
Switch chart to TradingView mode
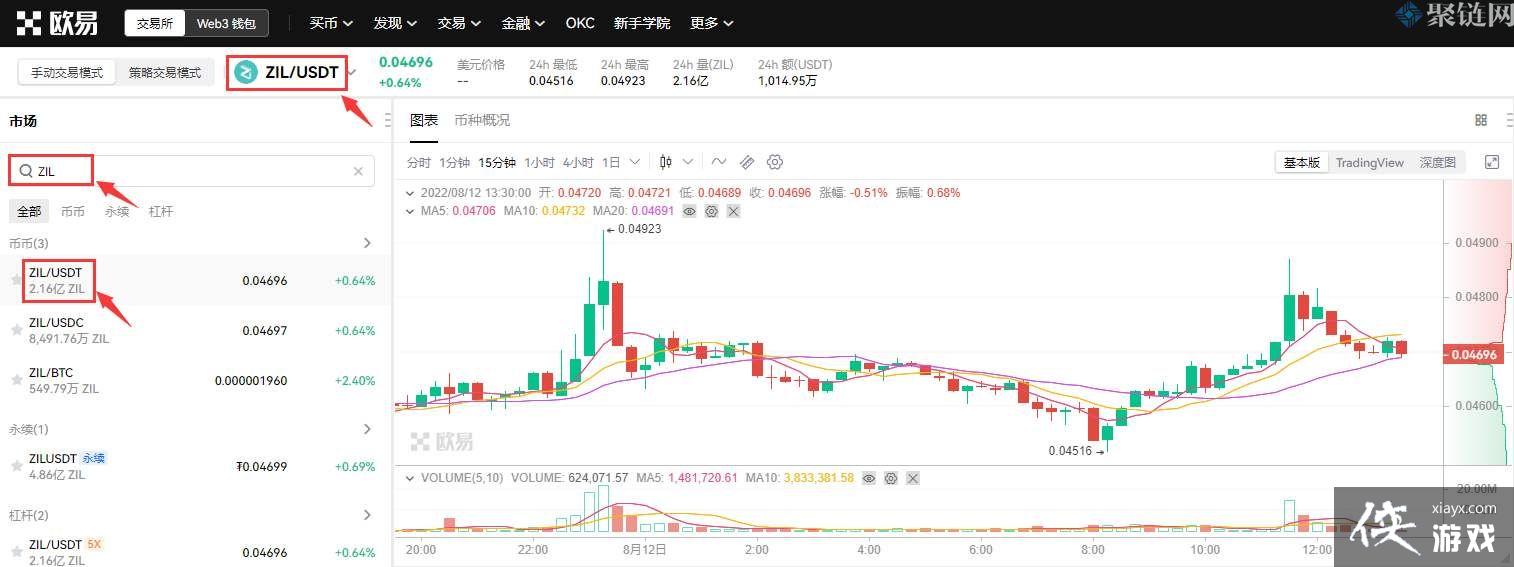point(1369,162)
